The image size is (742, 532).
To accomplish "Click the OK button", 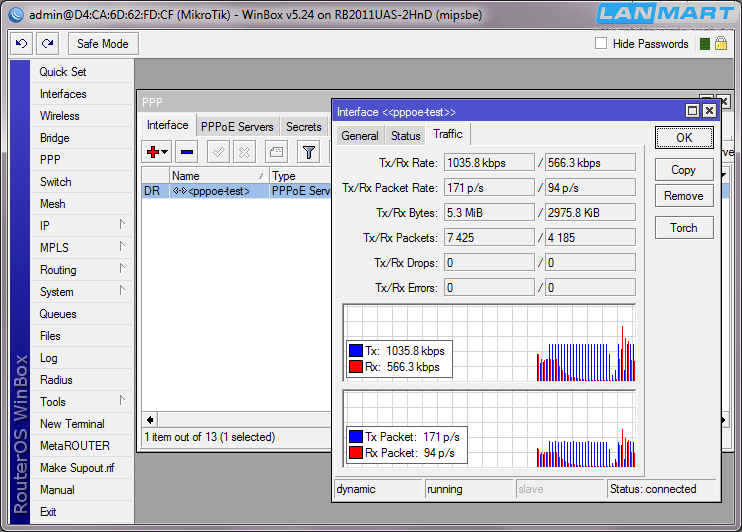I will (684, 138).
